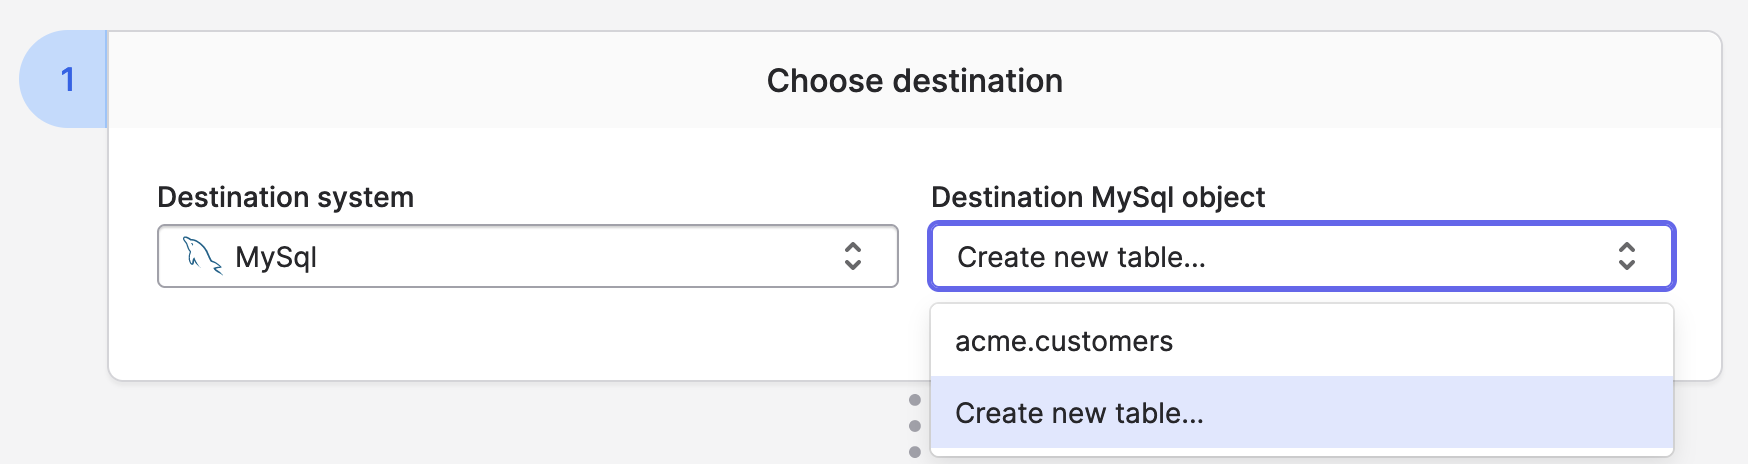Click the top dot of the vertical connector

pos(915,400)
